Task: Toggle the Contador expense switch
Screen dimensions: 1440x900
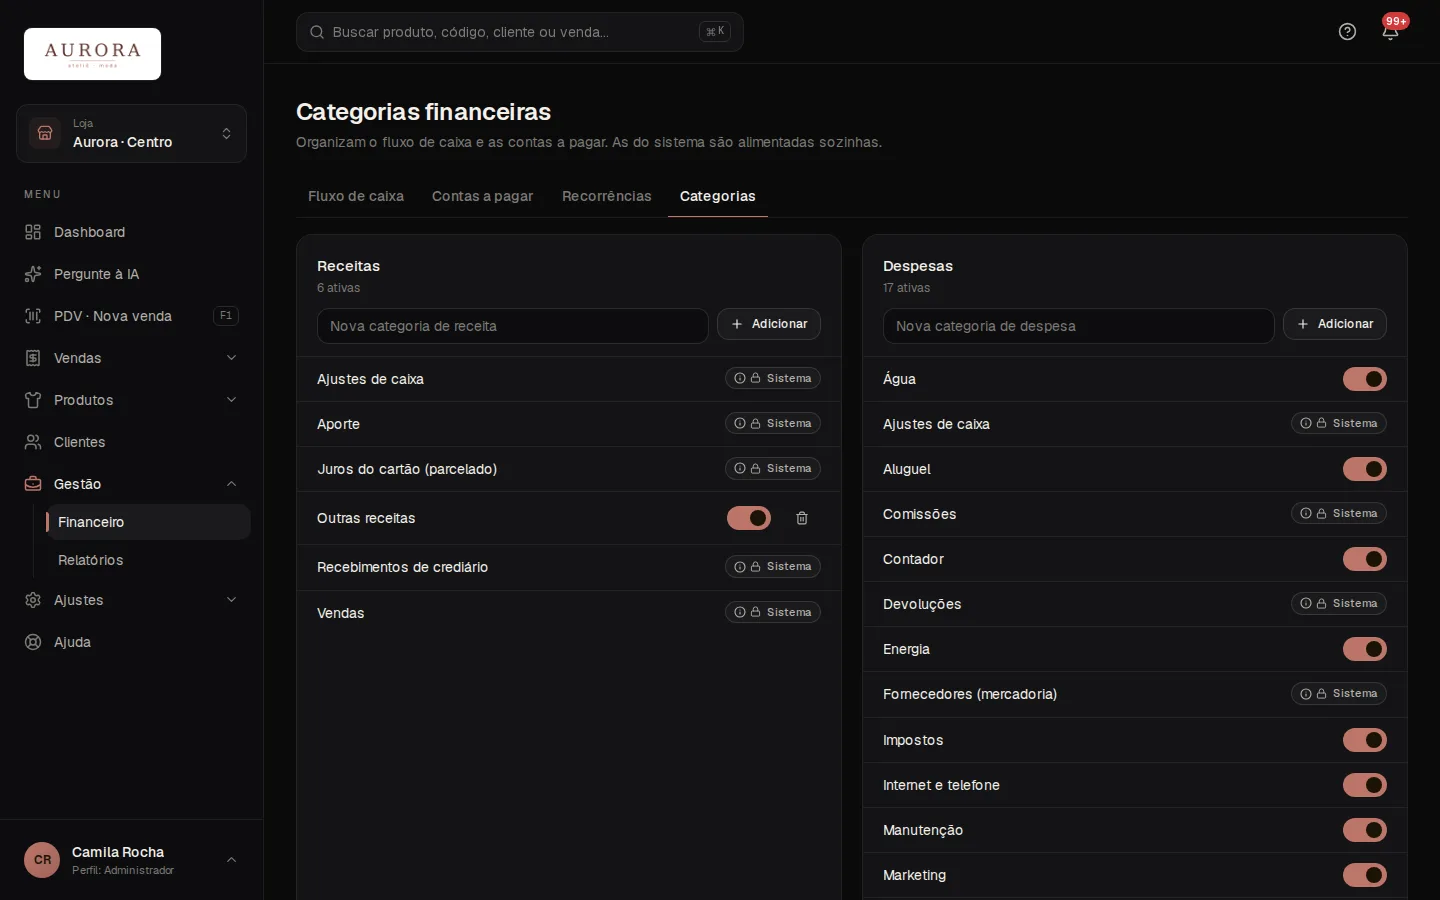Action: [x=1365, y=559]
